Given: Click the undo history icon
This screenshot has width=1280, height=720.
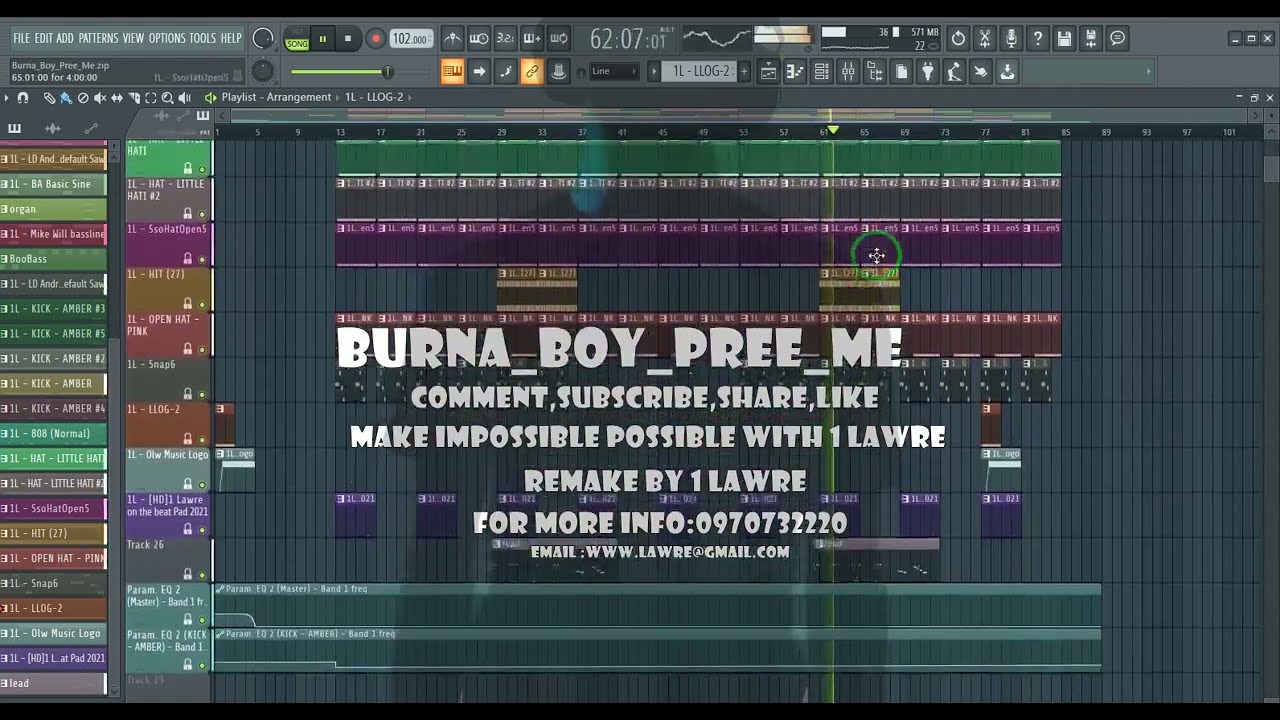Looking at the screenshot, I should tap(958, 39).
